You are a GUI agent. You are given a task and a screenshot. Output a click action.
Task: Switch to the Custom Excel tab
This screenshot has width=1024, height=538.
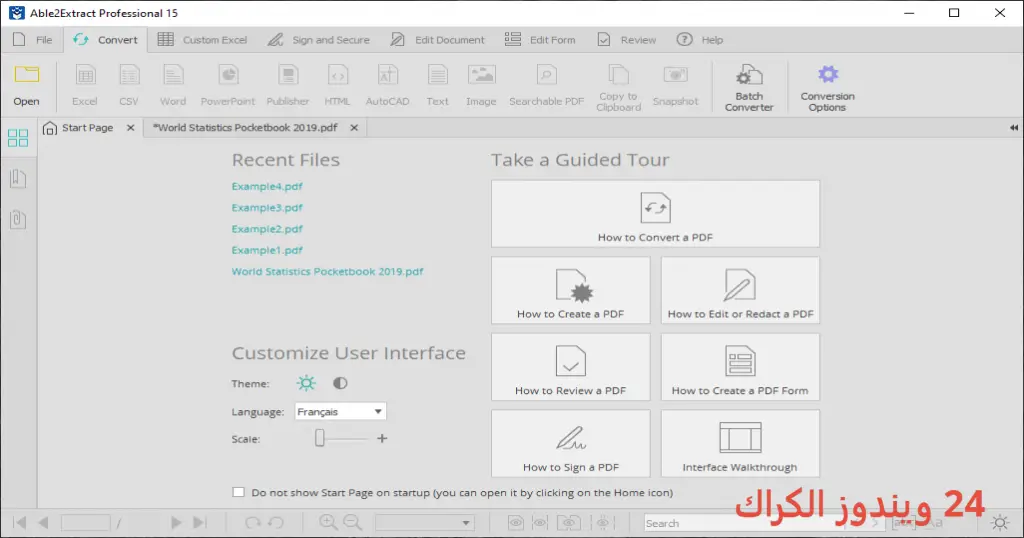pos(202,40)
